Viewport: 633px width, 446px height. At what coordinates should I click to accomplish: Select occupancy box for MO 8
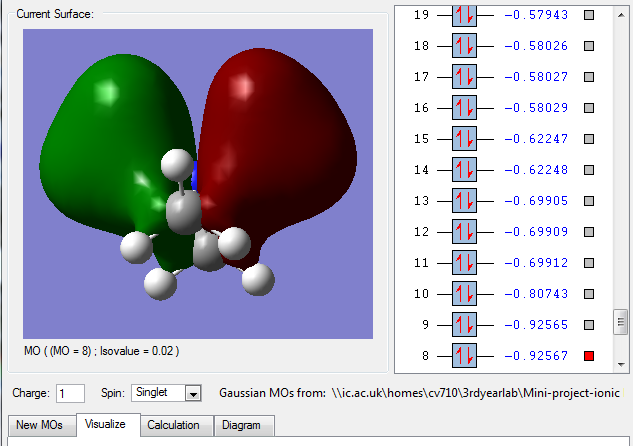point(464,356)
